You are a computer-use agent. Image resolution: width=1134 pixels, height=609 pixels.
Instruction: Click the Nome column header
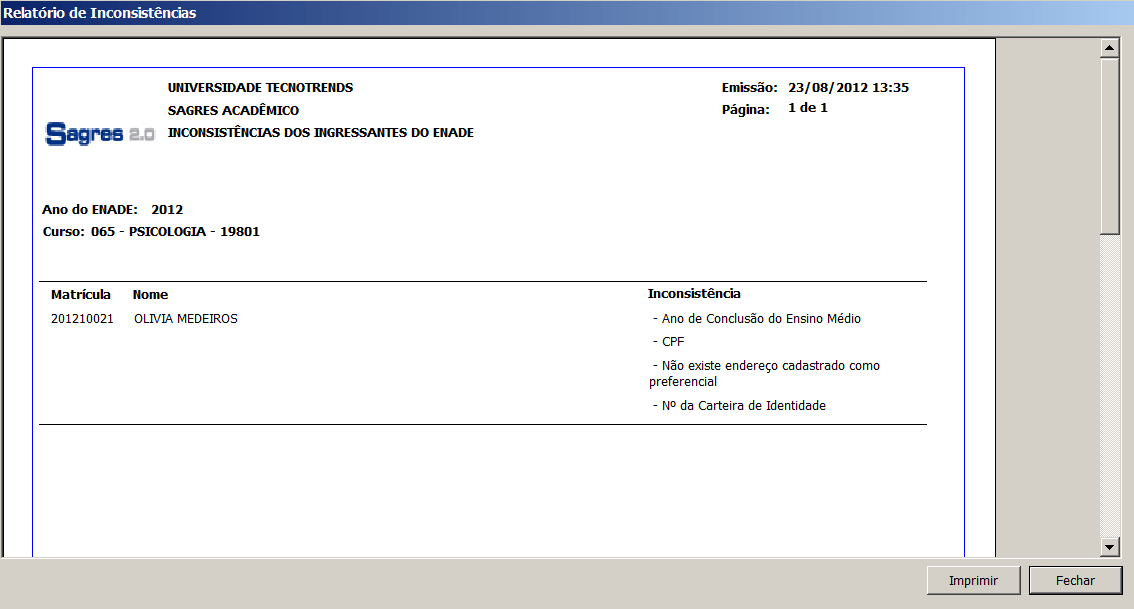(x=150, y=295)
